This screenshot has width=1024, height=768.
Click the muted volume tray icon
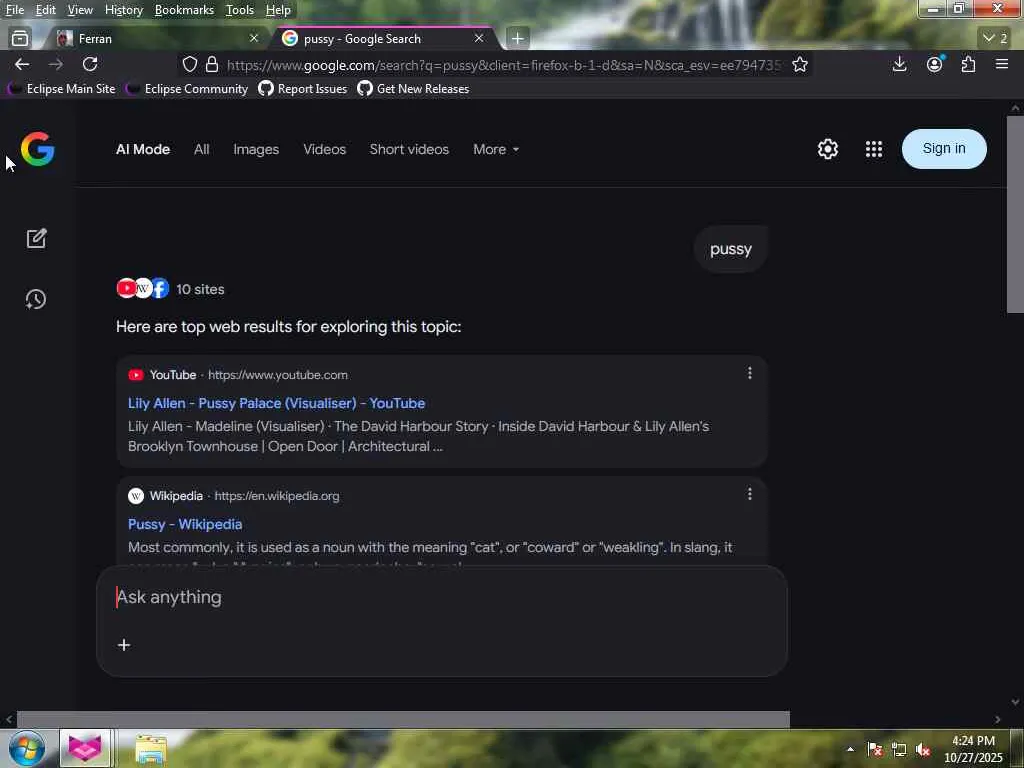(x=923, y=750)
